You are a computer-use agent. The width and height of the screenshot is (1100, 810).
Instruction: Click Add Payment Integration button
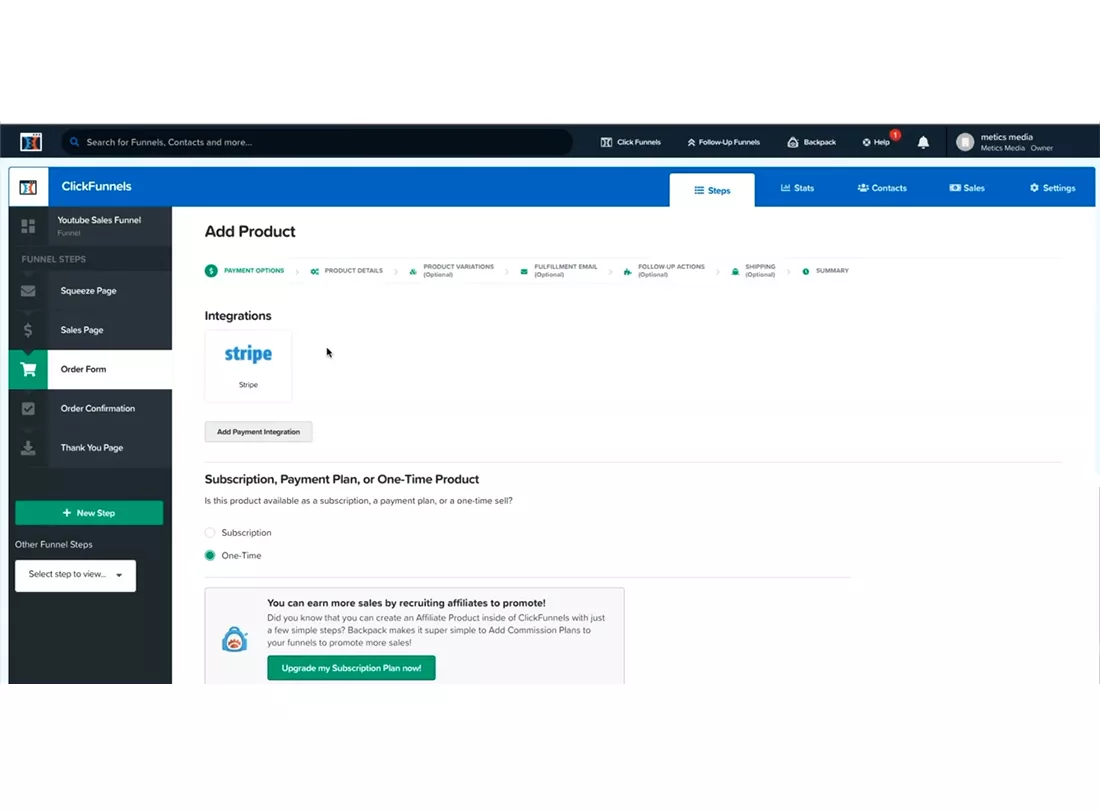(258, 431)
